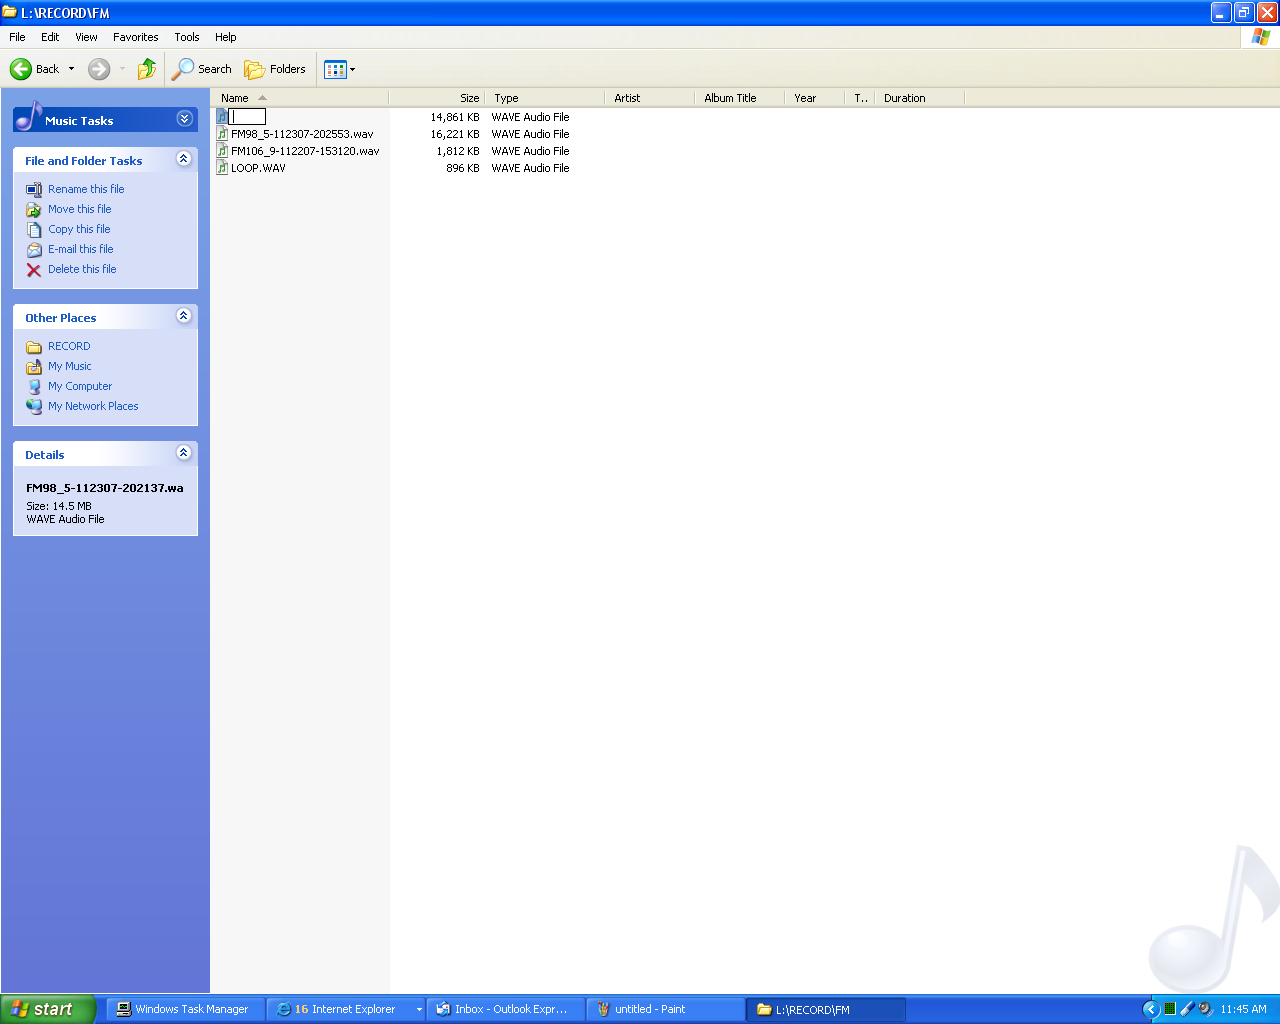Expand the Music Tasks panel
1280x1024 pixels.
184,119
